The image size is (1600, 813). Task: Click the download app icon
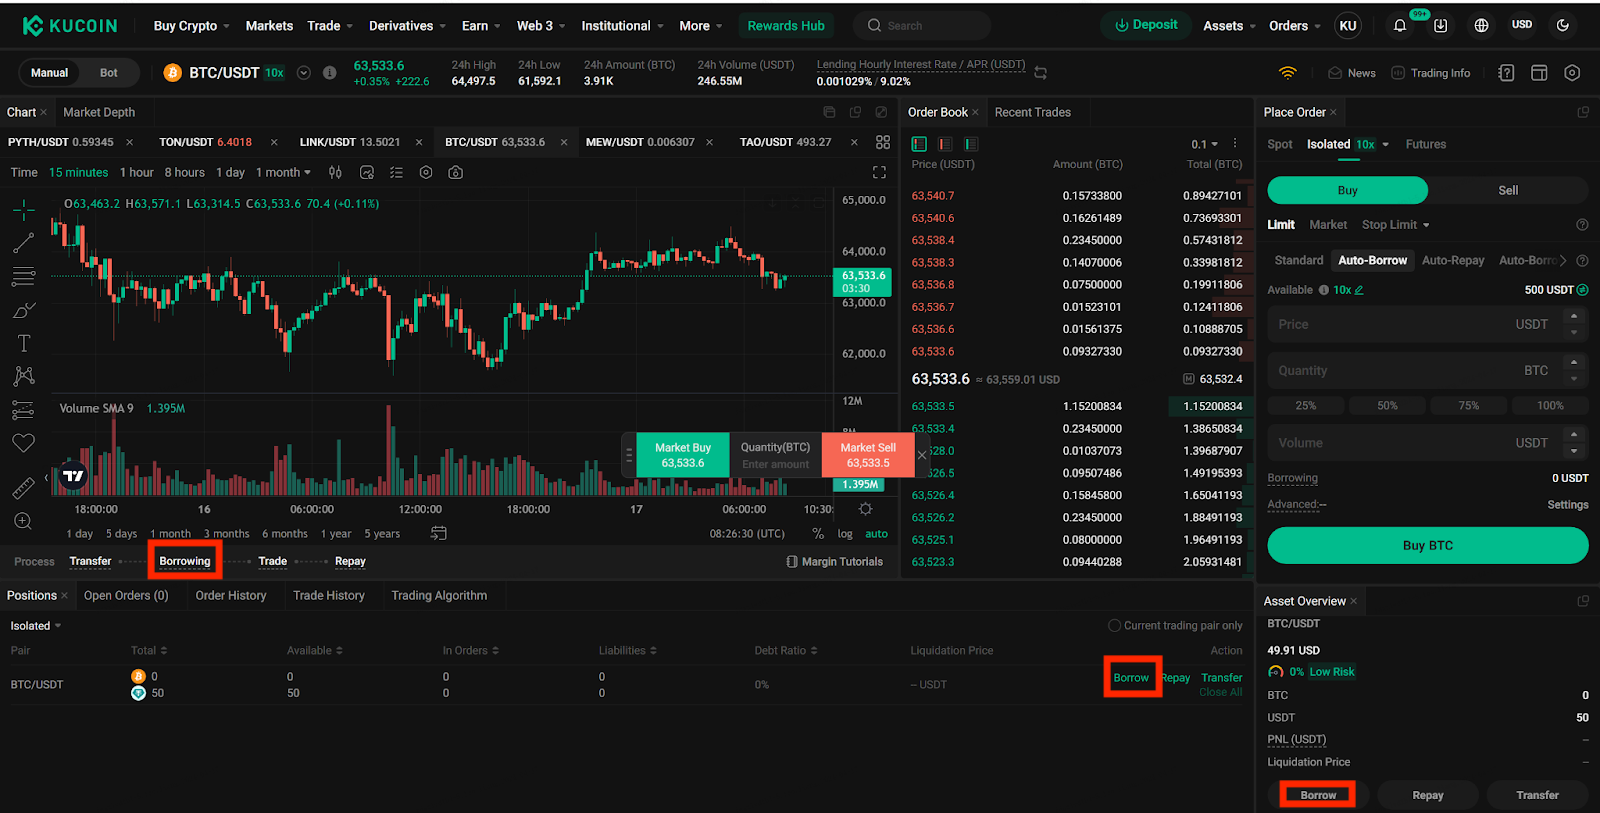pyautogui.click(x=1440, y=26)
